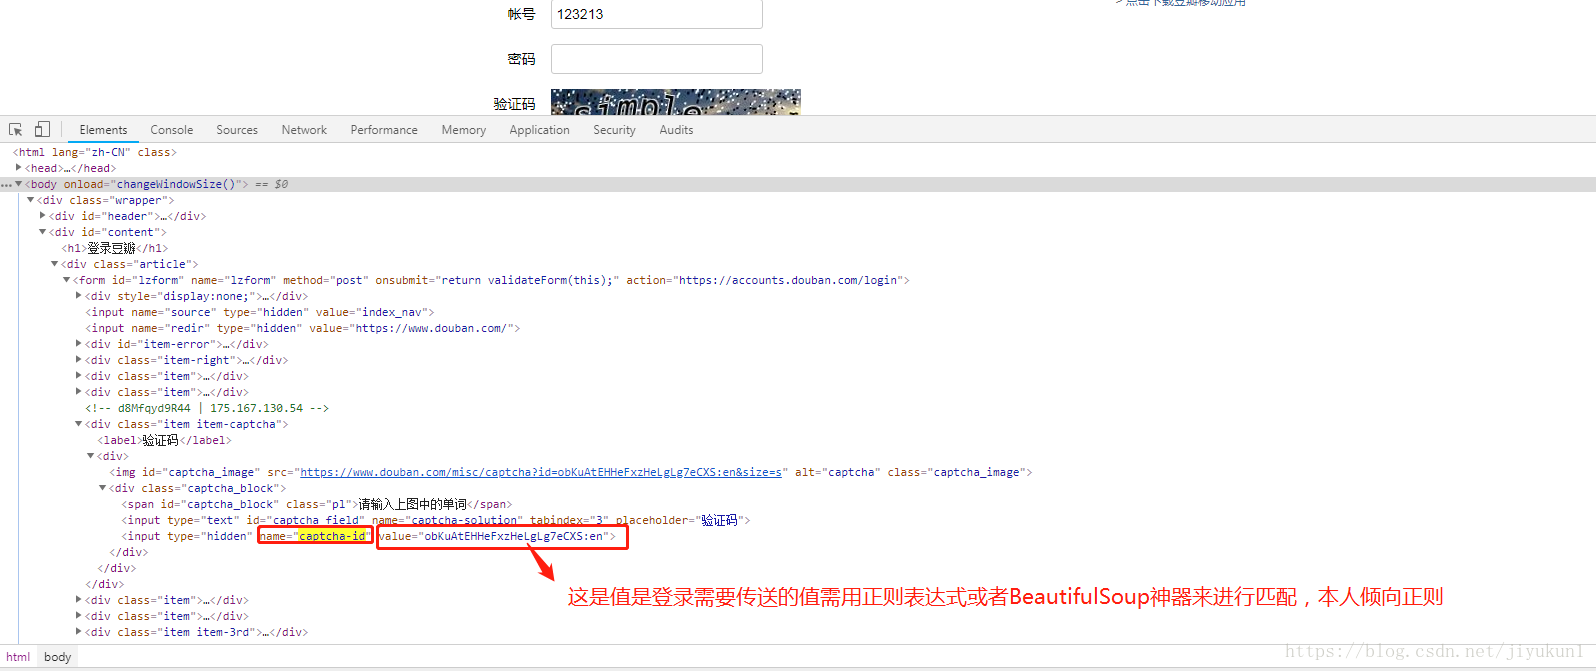Select the img id captcha_image line

coord(571,472)
